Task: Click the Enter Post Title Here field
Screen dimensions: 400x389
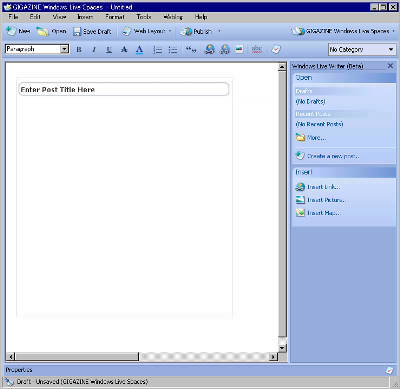Action: [x=124, y=89]
